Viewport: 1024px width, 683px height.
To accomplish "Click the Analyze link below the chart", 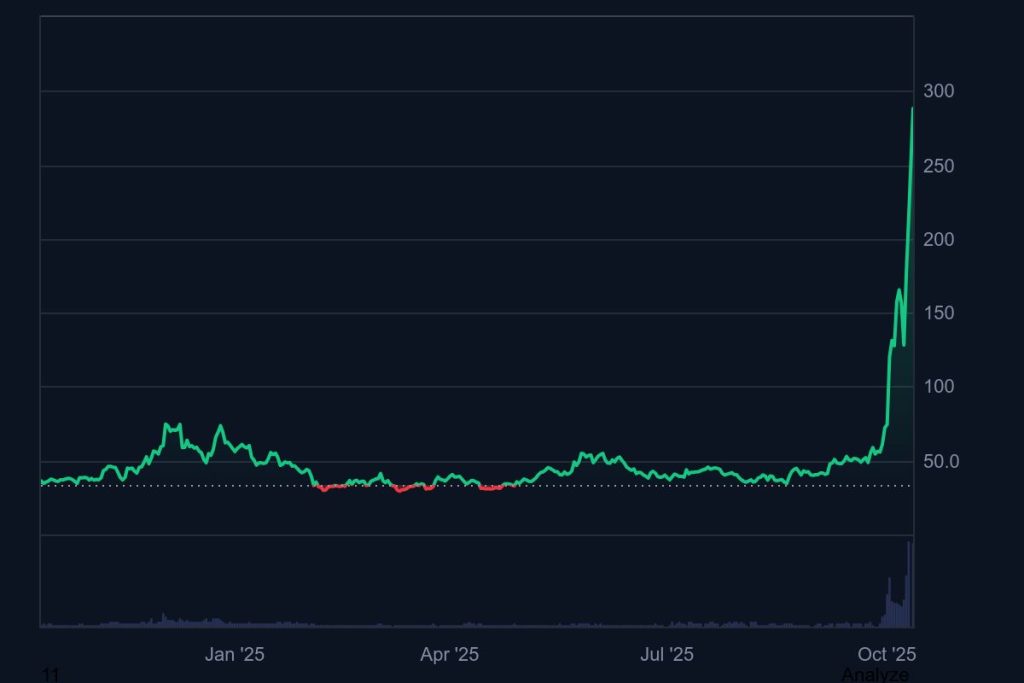I will pyautogui.click(x=875, y=675).
